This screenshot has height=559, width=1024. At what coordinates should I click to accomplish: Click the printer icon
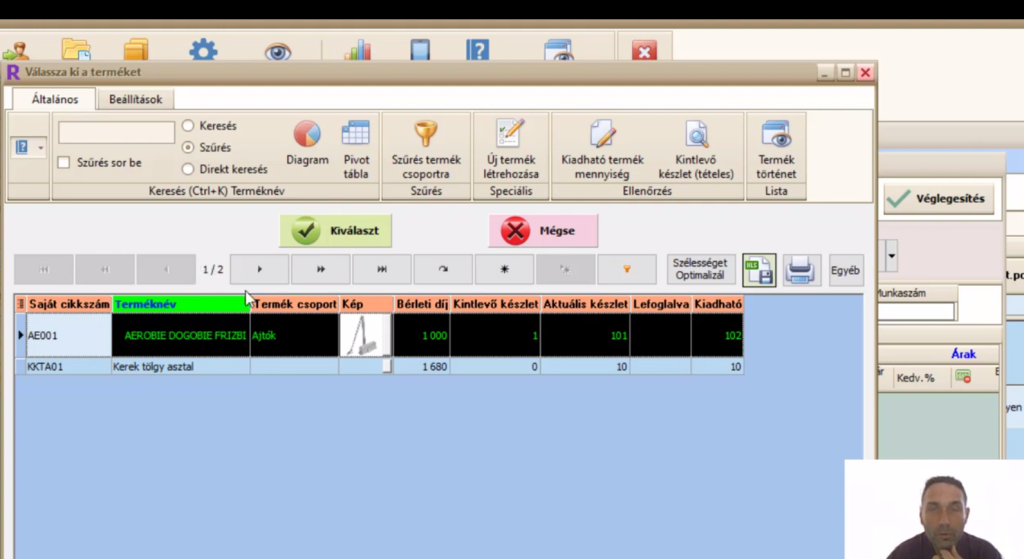[800, 270]
